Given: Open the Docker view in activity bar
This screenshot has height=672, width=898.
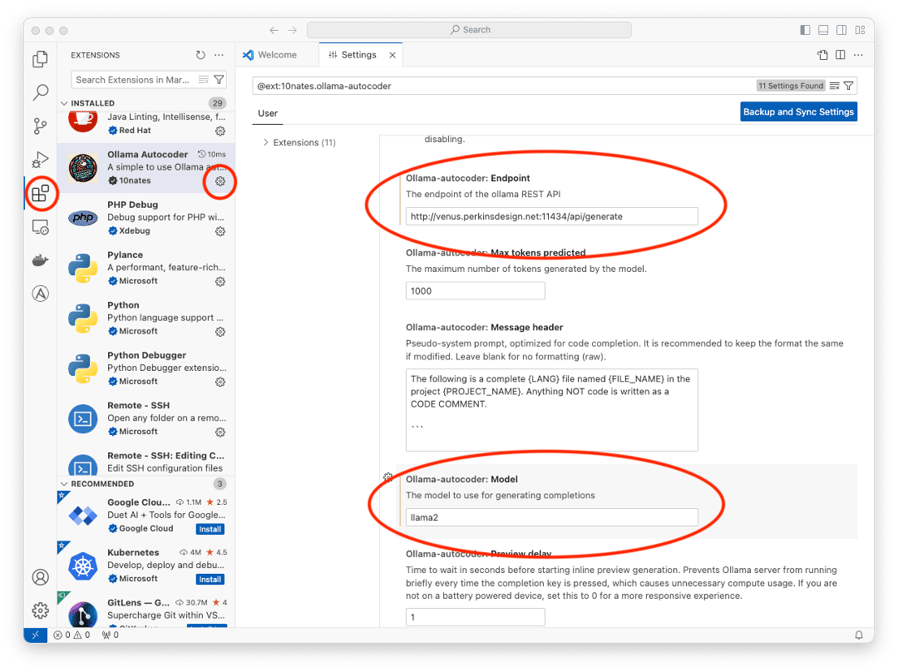Looking at the screenshot, I should click(40, 260).
